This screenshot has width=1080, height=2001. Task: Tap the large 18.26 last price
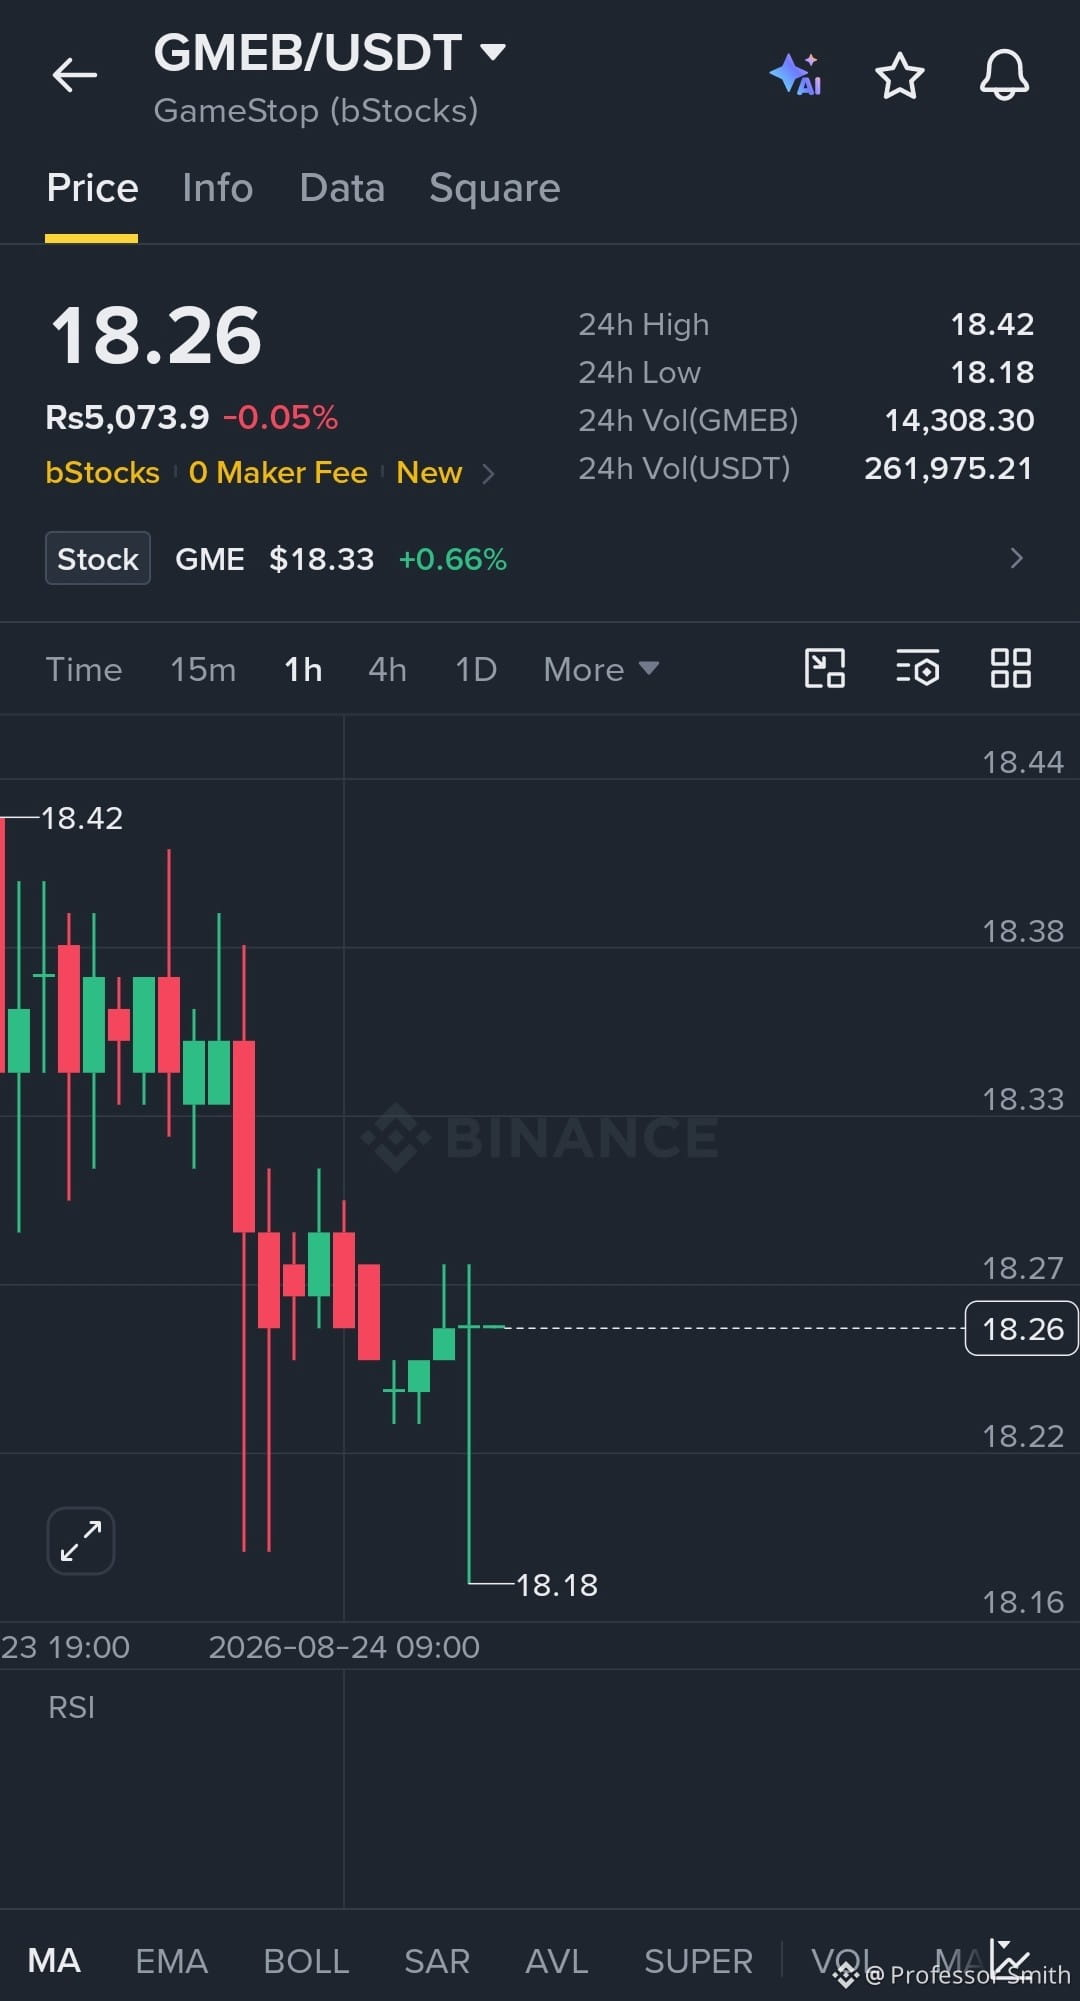point(156,335)
